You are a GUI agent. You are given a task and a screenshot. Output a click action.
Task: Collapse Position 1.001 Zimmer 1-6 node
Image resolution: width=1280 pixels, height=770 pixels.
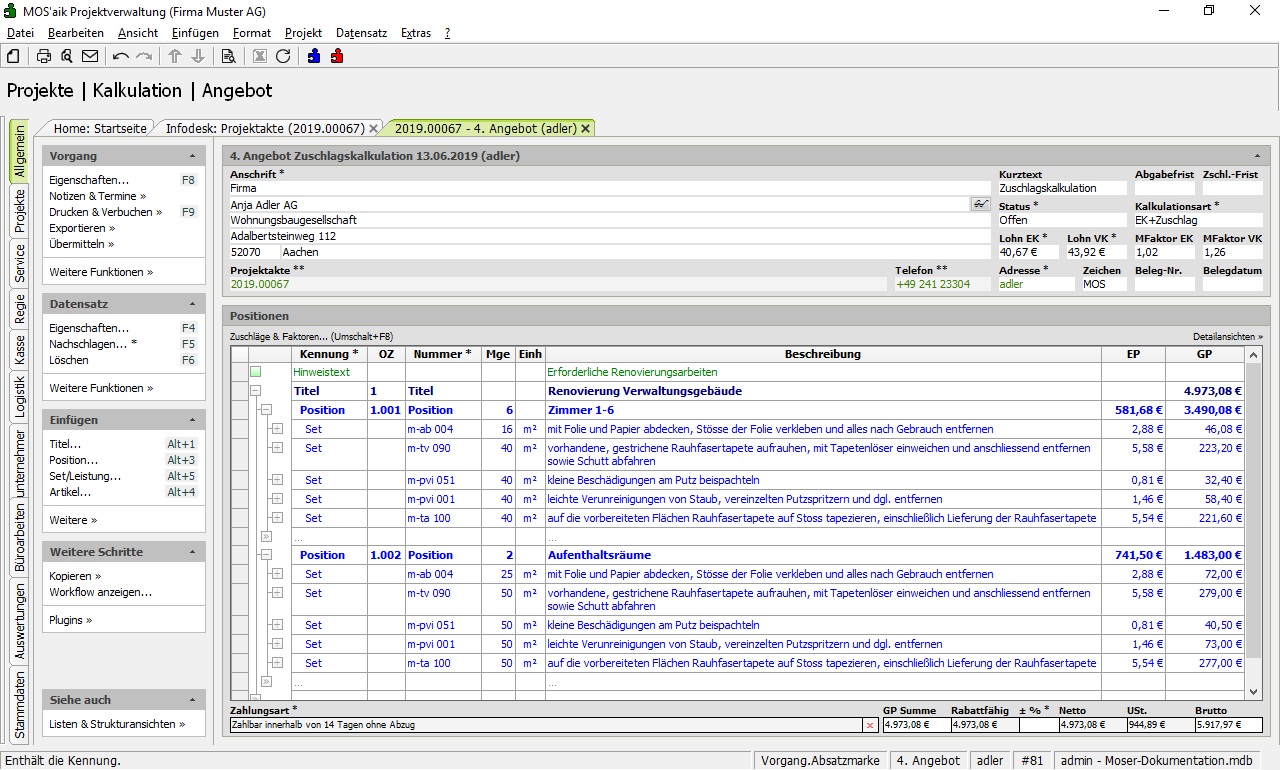(x=266, y=410)
